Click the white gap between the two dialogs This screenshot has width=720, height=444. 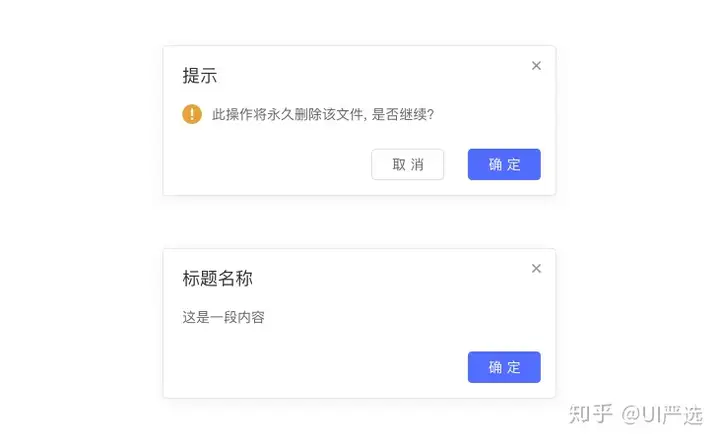359,222
